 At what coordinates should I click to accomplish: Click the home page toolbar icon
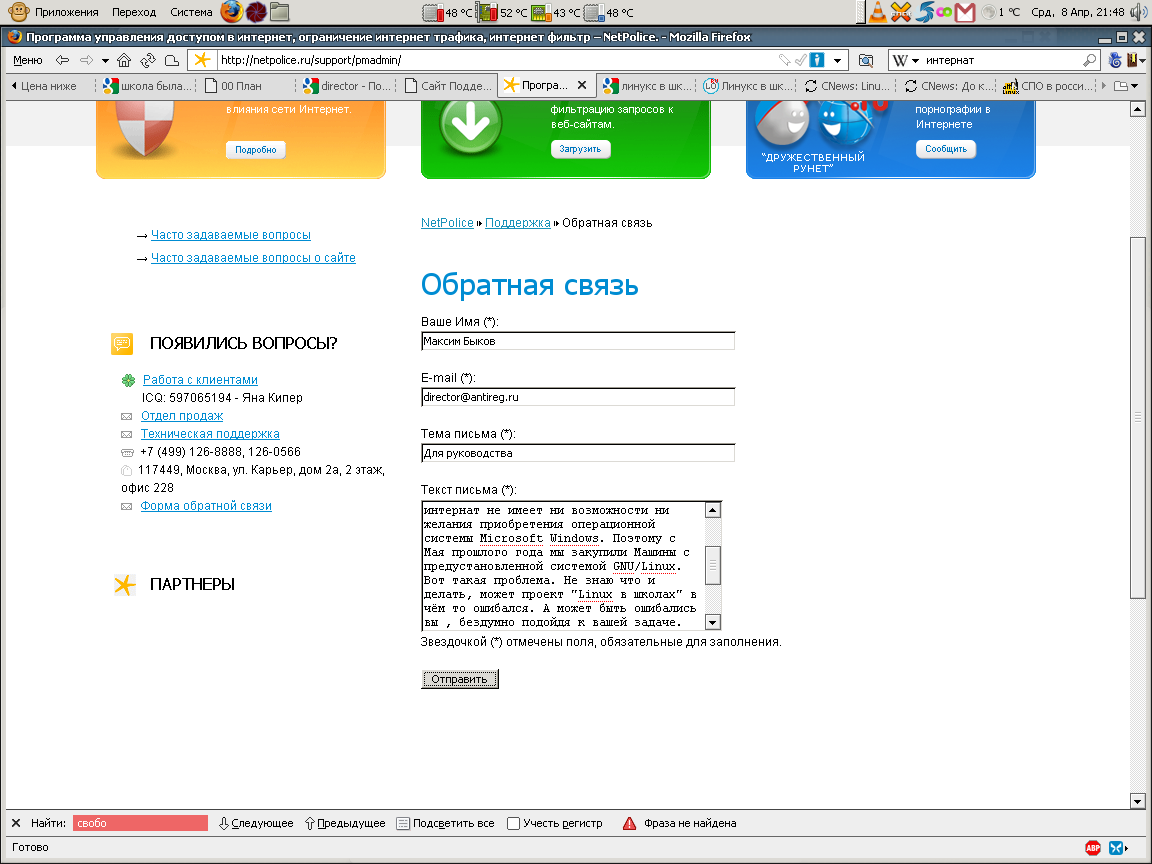pos(124,60)
